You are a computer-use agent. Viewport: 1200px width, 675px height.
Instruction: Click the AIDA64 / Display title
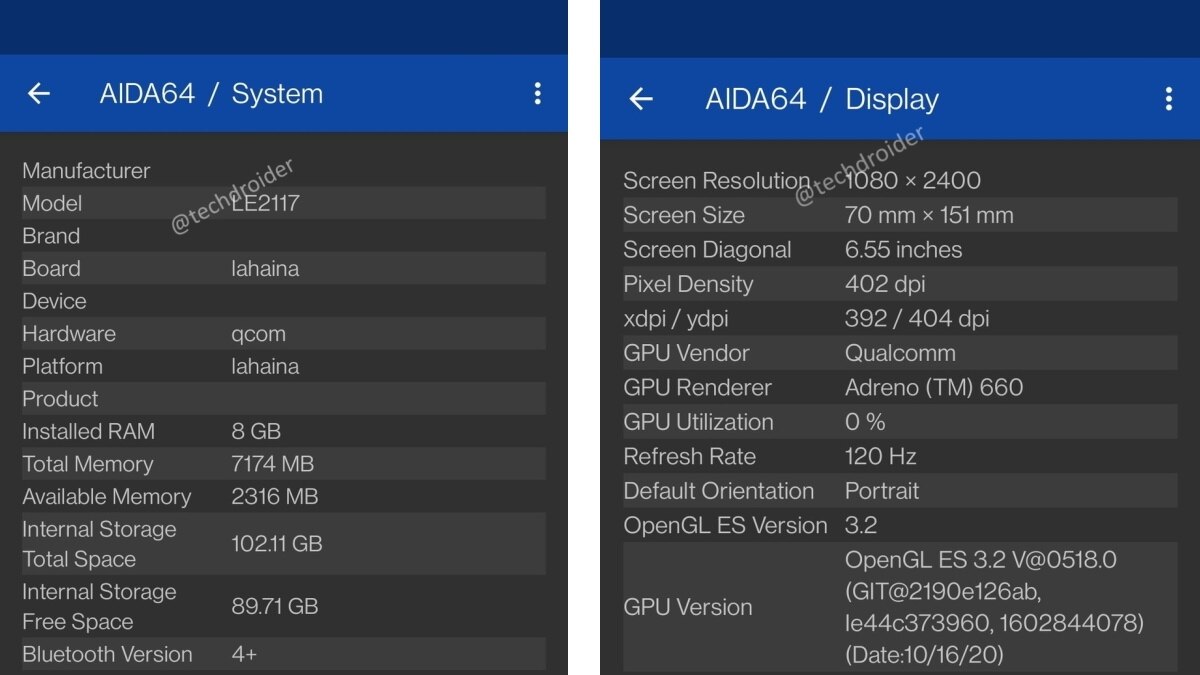(821, 99)
